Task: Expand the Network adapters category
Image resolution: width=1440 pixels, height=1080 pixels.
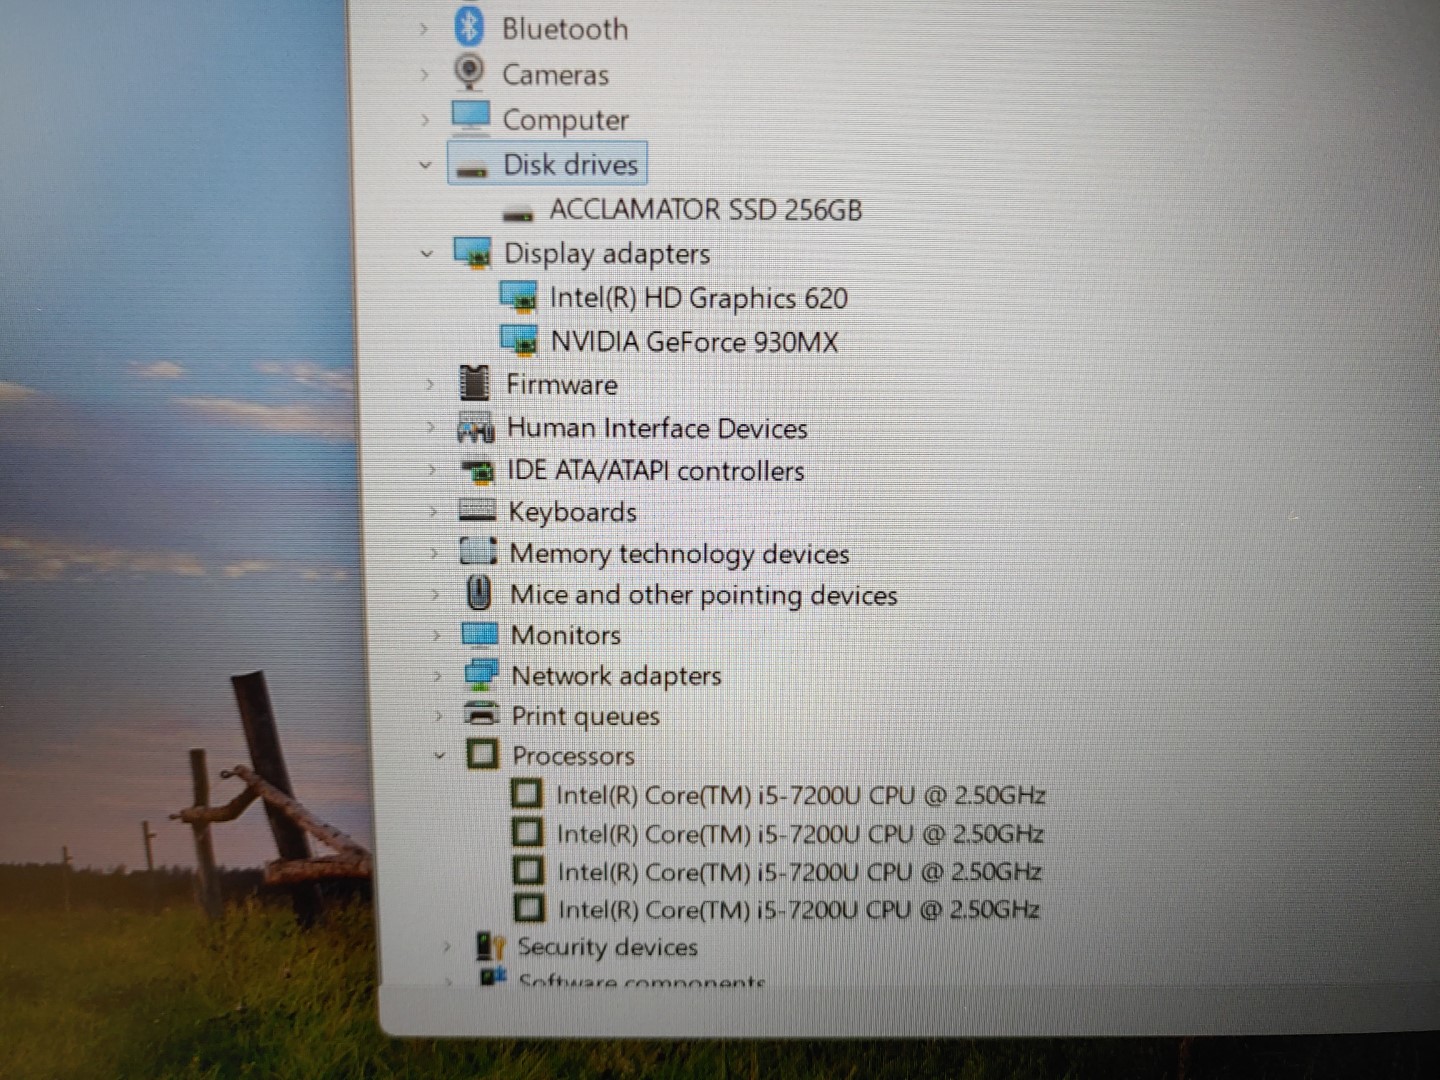Action: (437, 676)
